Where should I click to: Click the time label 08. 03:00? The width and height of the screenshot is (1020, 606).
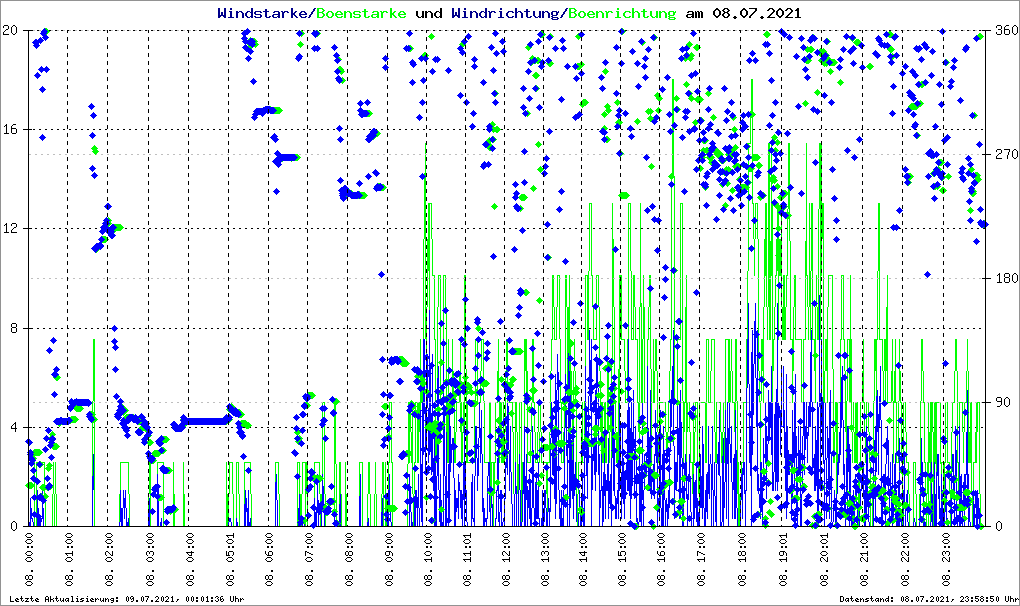[x=149, y=560]
